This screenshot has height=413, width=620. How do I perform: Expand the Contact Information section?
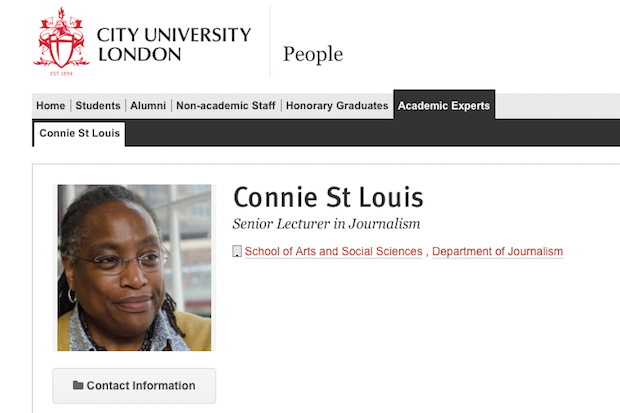pos(141,385)
